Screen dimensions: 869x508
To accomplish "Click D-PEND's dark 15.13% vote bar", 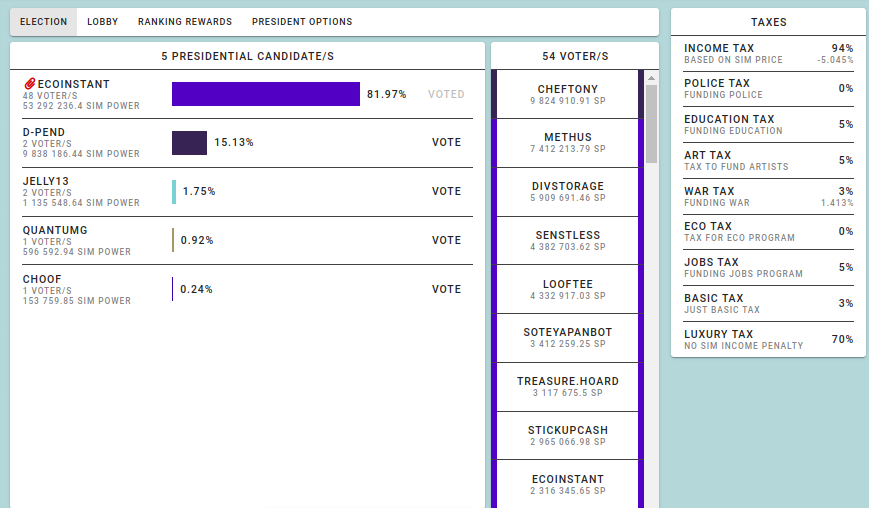I will pos(189,142).
